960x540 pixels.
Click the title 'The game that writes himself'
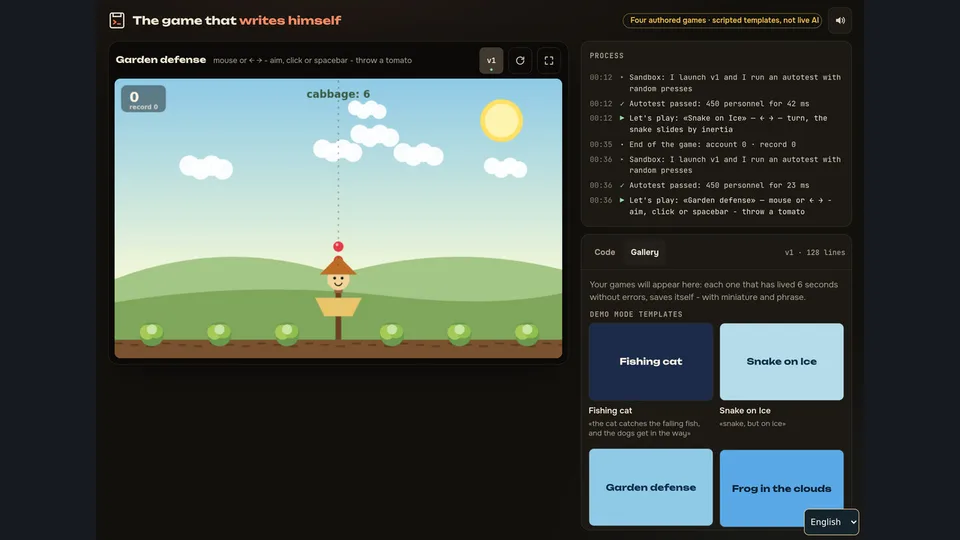click(236, 20)
